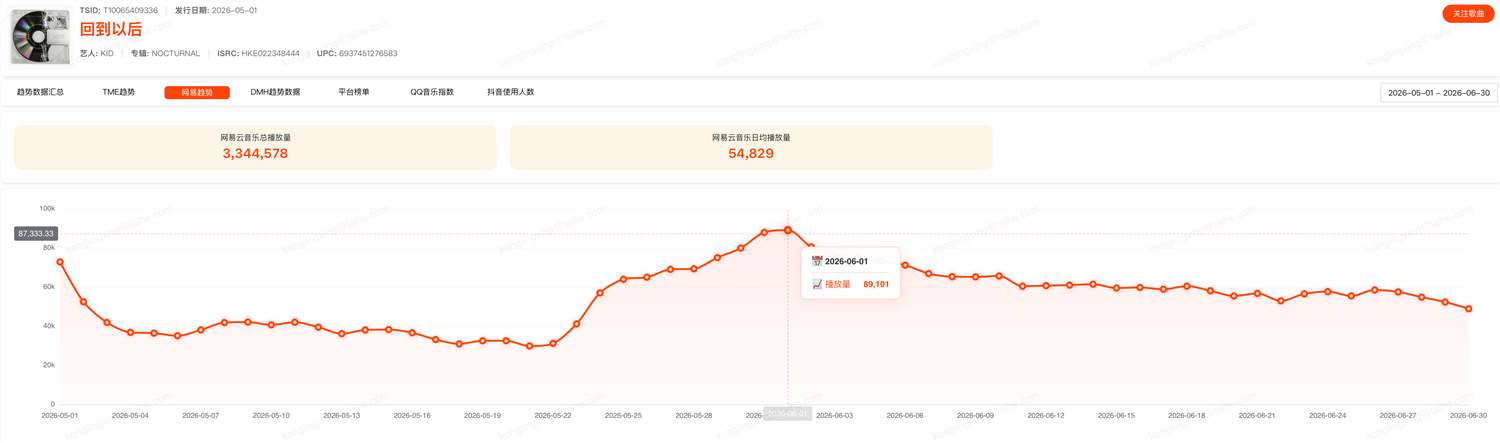This screenshot has height=443, width=1500.
Task: Show the 抖音使用人数 tab
Action: (511, 92)
